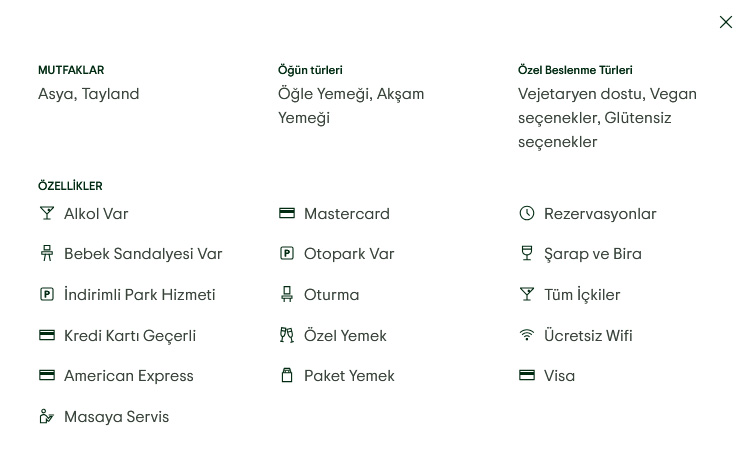Viewport: 748px width, 460px height.
Task: Click the parking icon next to İndirimli Park Hizmeti
Action: point(47,295)
